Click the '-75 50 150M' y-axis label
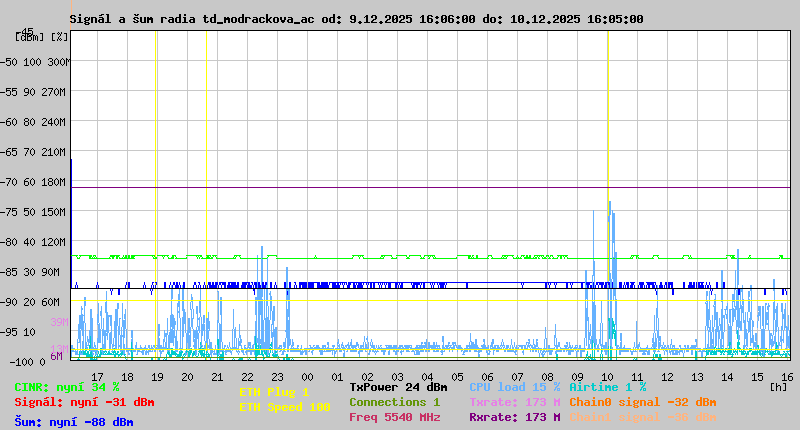This screenshot has width=800, height=430. 33,212
